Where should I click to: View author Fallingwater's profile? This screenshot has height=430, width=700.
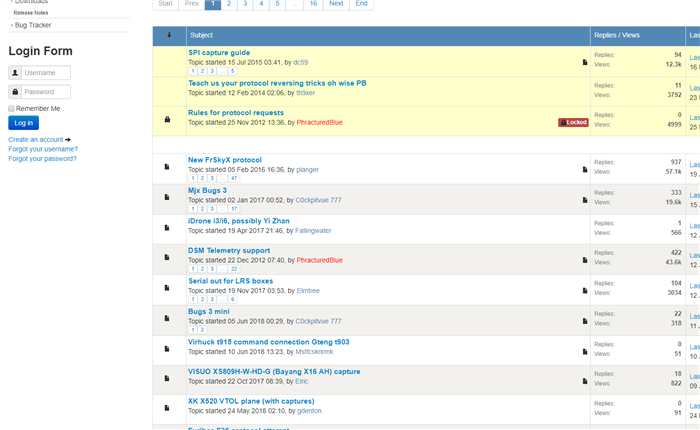(x=313, y=231)
